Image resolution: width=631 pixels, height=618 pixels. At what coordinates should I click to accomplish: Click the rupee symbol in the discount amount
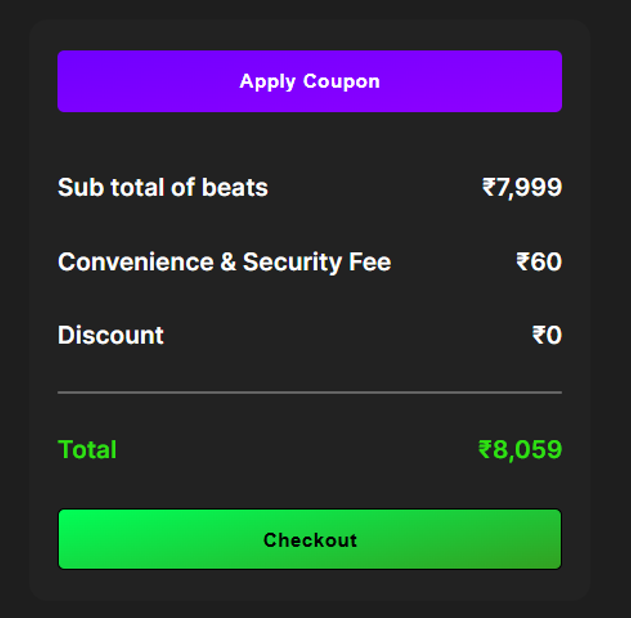click(x=539, y=336)
